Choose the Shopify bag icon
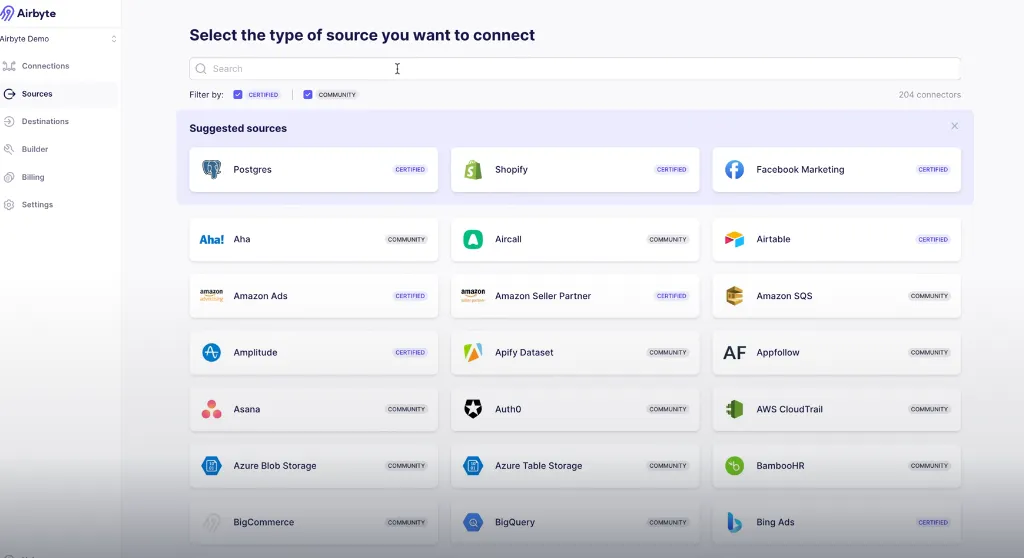Viewport: 1024px width, 558px height. 473,169
